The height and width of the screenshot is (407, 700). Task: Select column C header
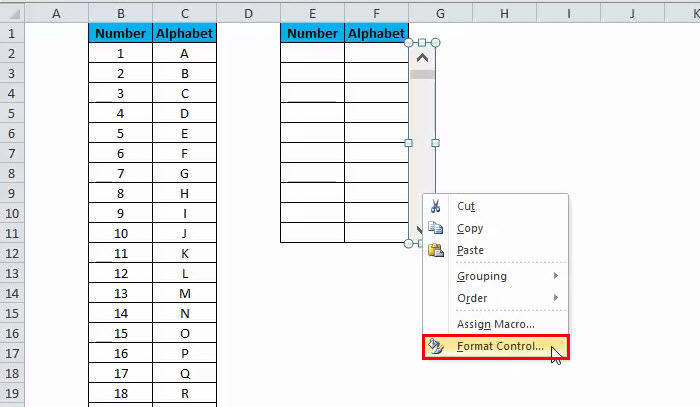(184, 13)
